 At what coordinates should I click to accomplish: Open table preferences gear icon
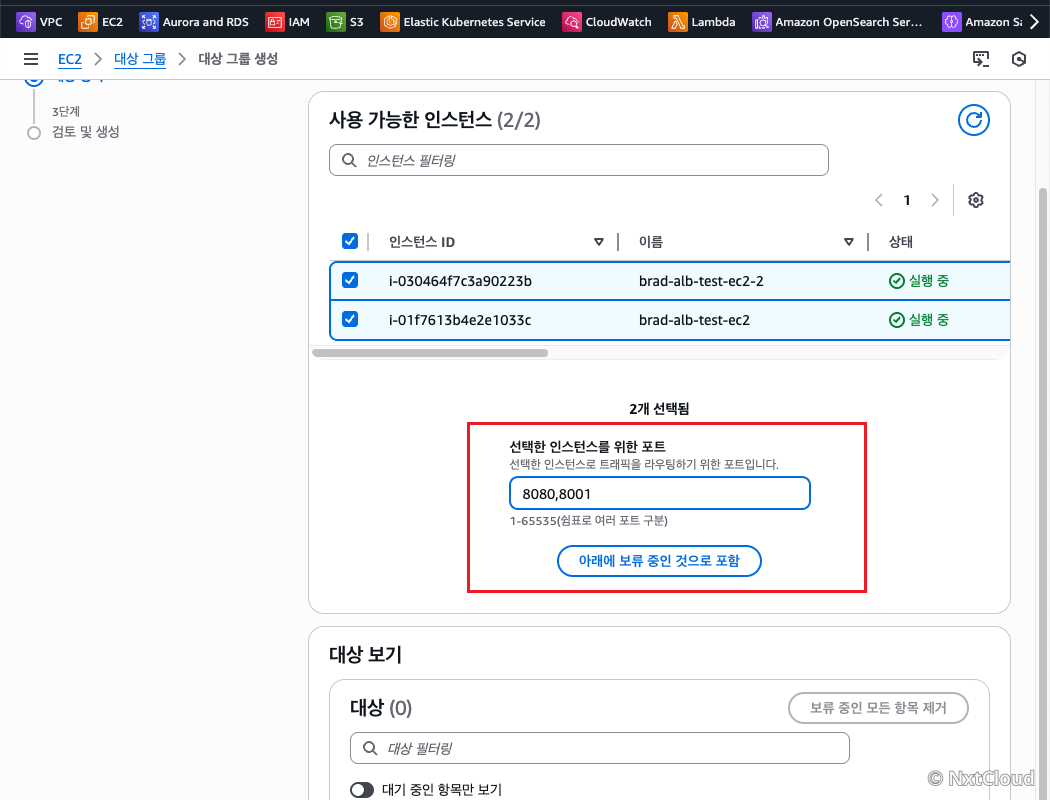pos(976,199)
